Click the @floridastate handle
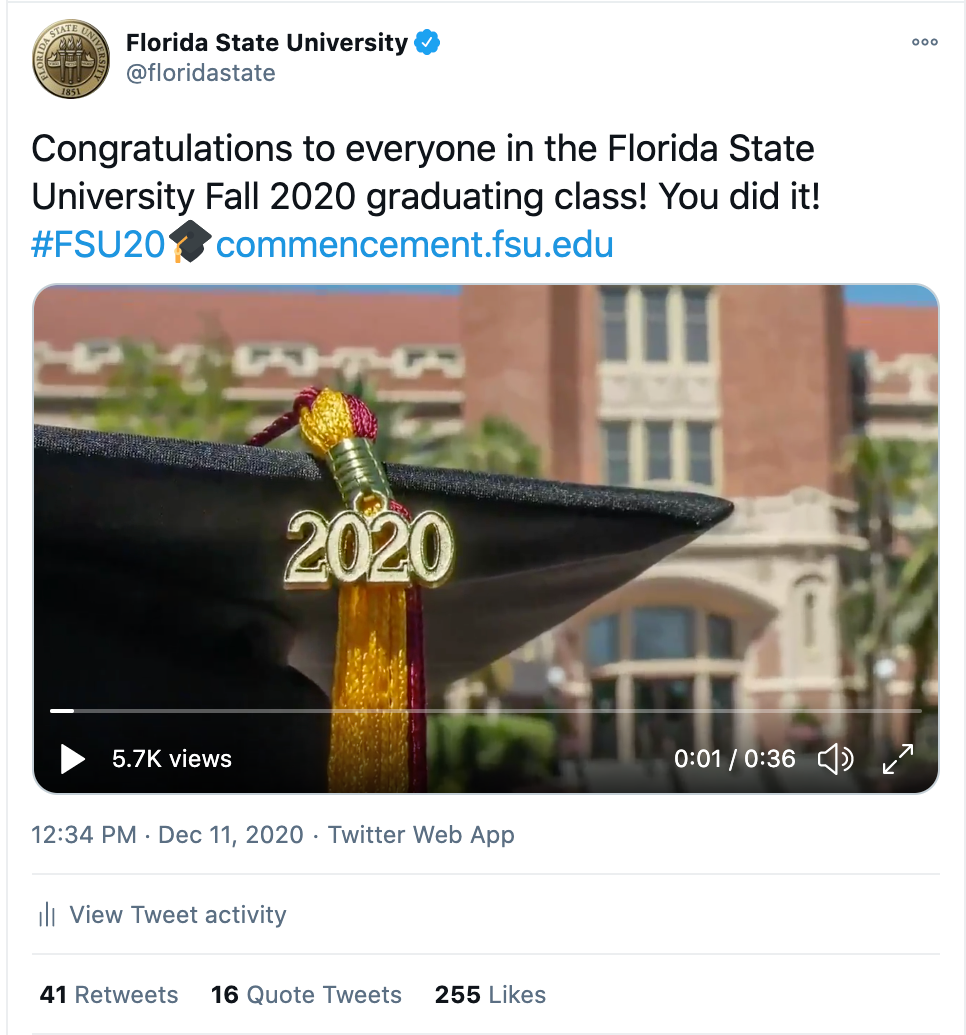 coord(200,73)
